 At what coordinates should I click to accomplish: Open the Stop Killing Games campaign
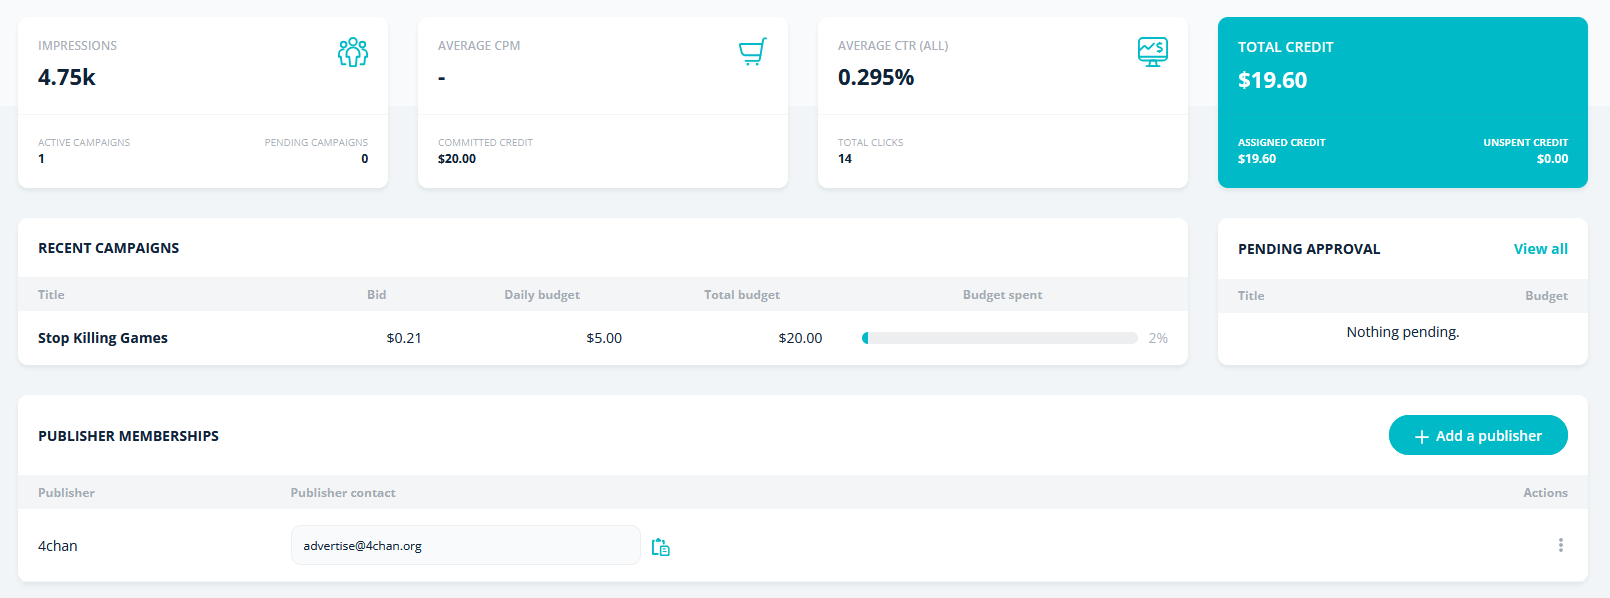(103, 338)
